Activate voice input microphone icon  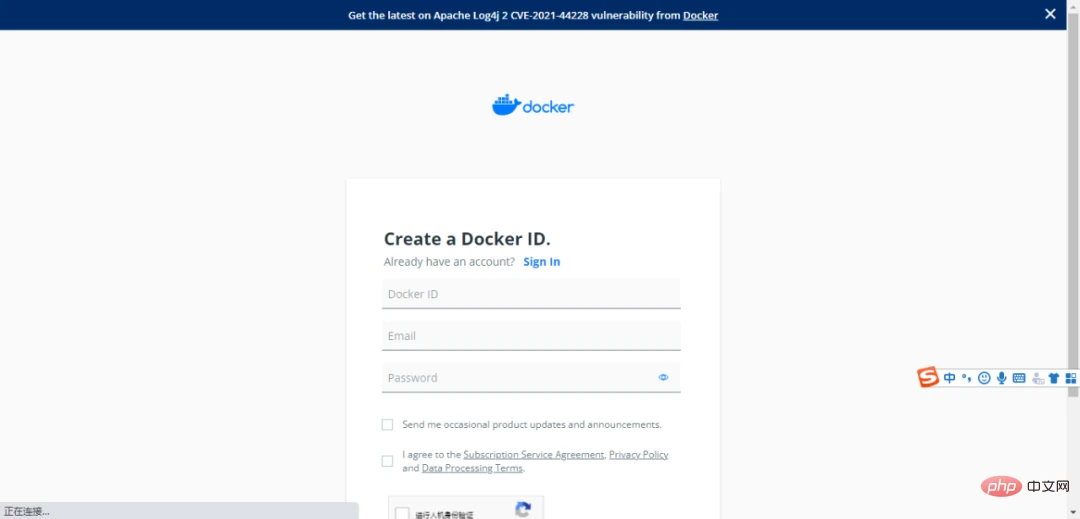1001,378
